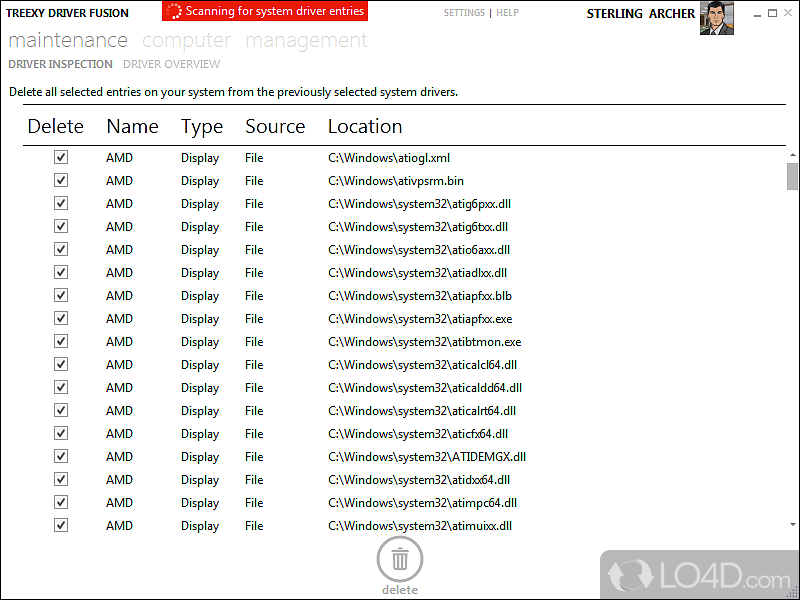Click the Sterling Archer avatar picture
Screen dimensions: 800x600
point(715,18)
